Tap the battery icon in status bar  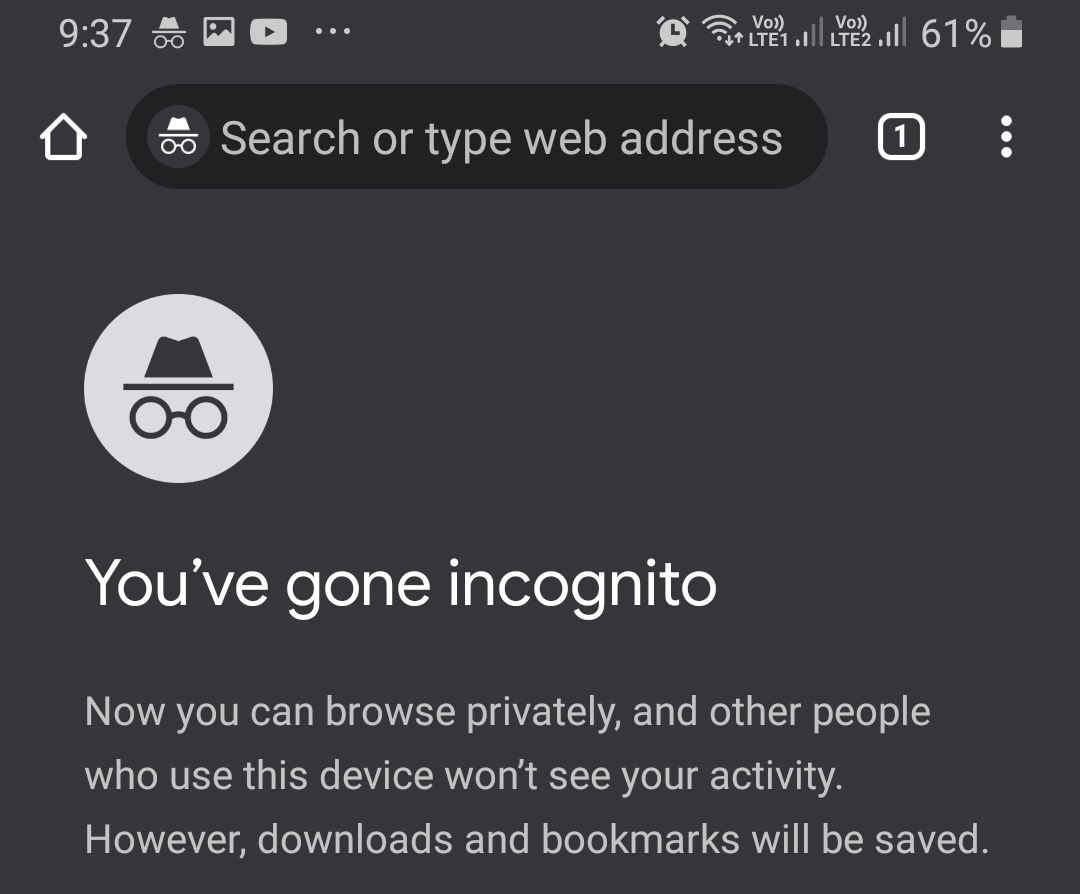[x=1012, y=33]
